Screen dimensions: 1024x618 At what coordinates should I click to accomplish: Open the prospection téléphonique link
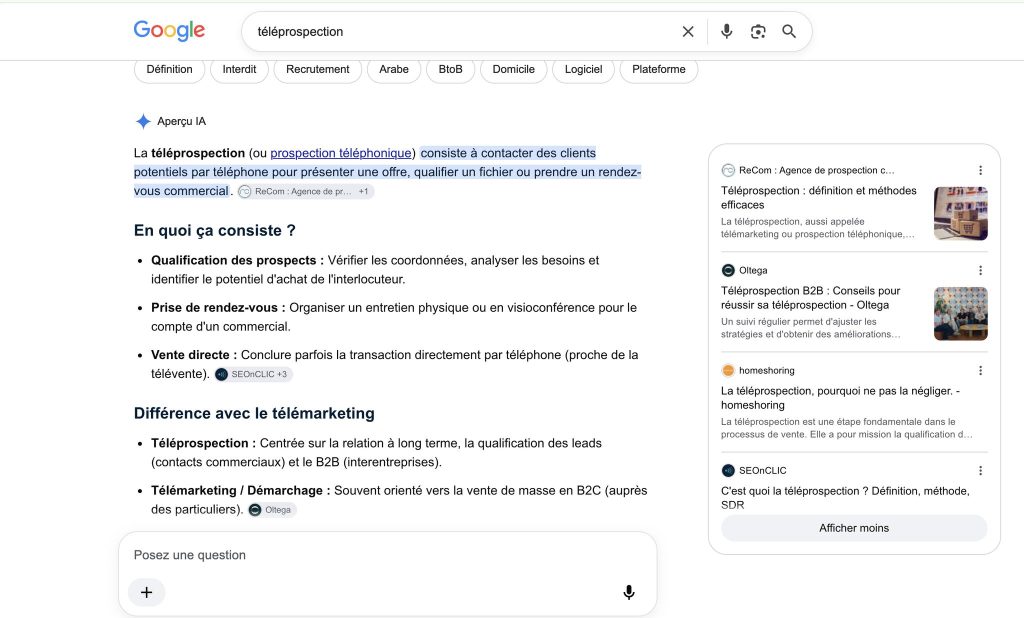pos(341,153)
